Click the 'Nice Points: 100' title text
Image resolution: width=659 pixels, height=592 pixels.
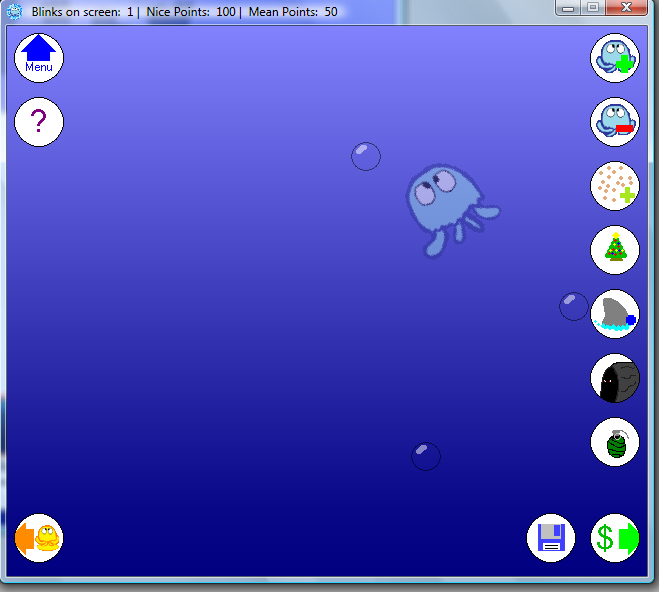(x=190, y=12)
